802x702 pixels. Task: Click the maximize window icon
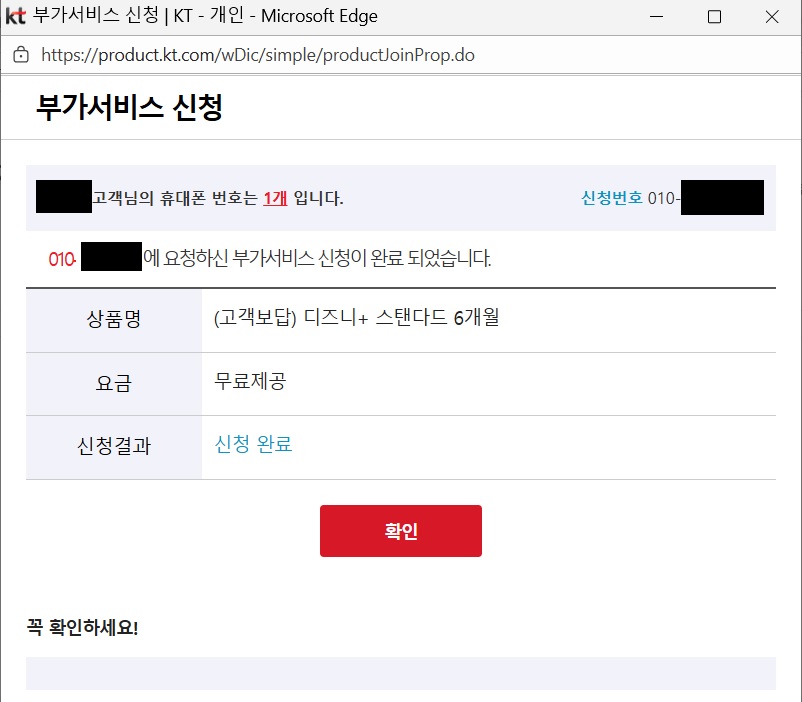[x=713, y=16]
